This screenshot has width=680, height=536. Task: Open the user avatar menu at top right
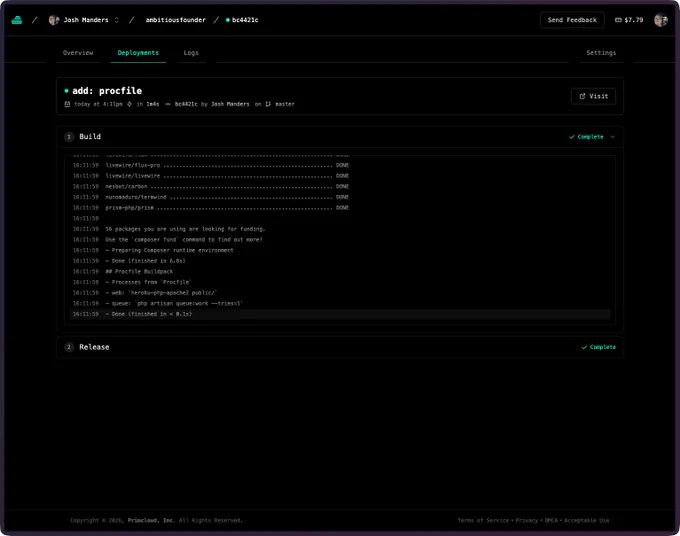pos(661,20)
